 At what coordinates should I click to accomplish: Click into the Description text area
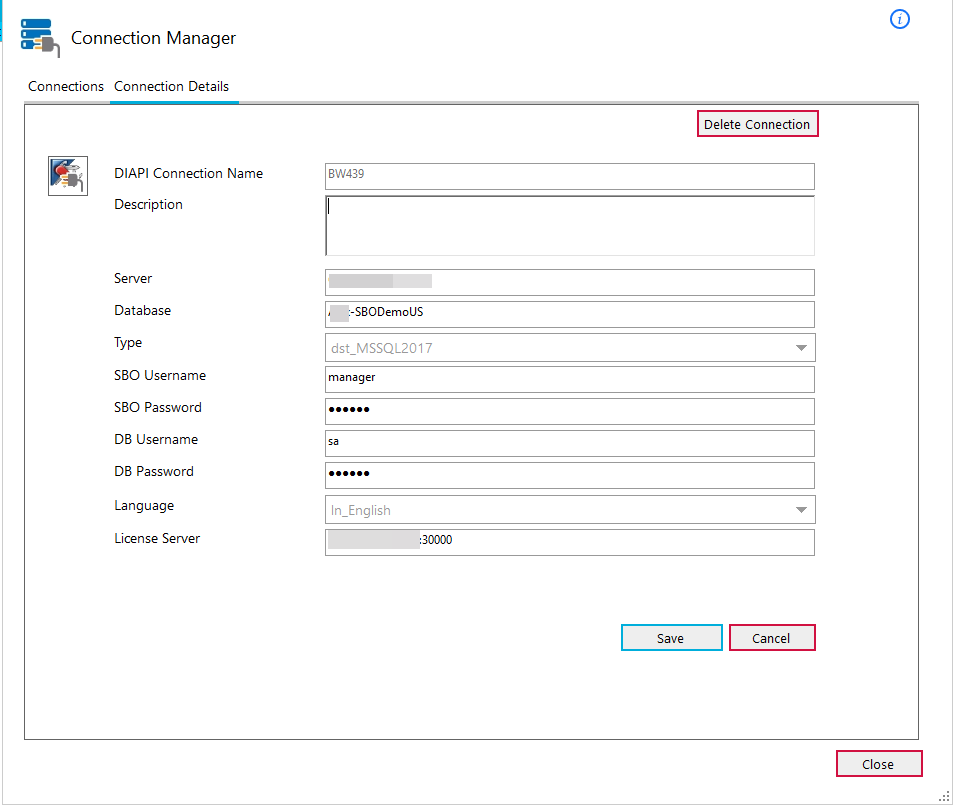tap(570, 226)
